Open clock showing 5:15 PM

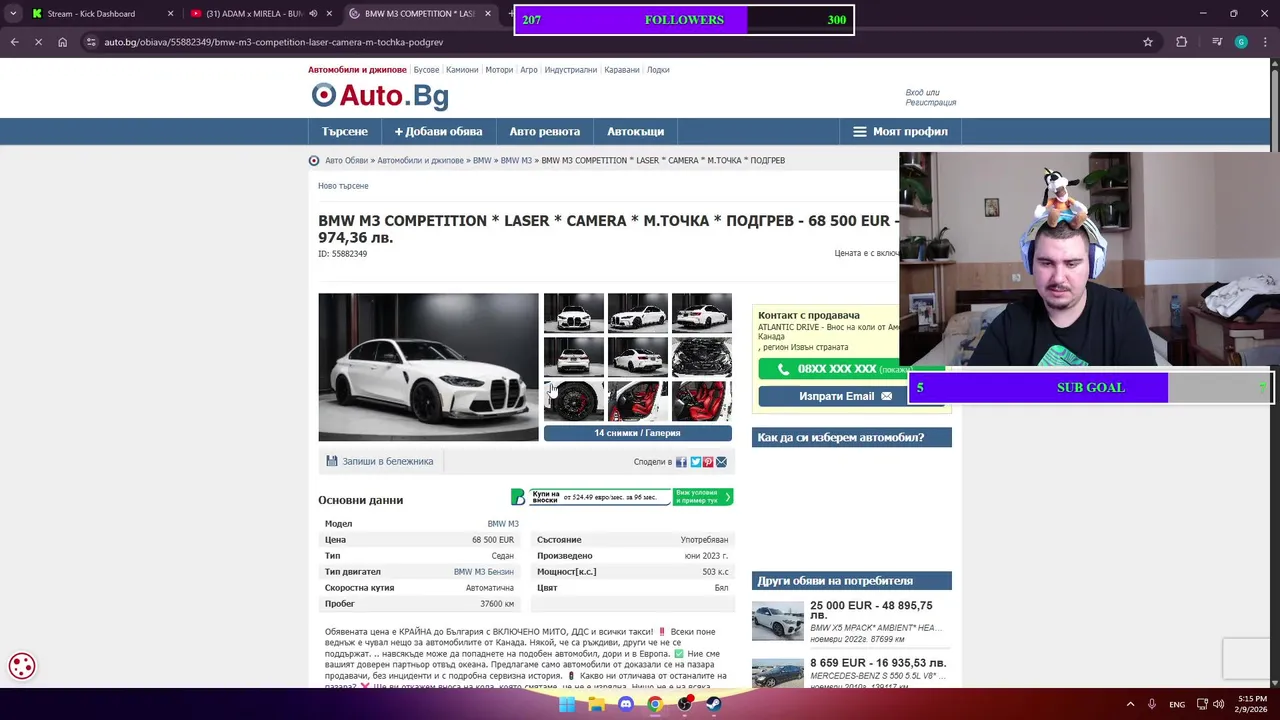coord(1252,704)
